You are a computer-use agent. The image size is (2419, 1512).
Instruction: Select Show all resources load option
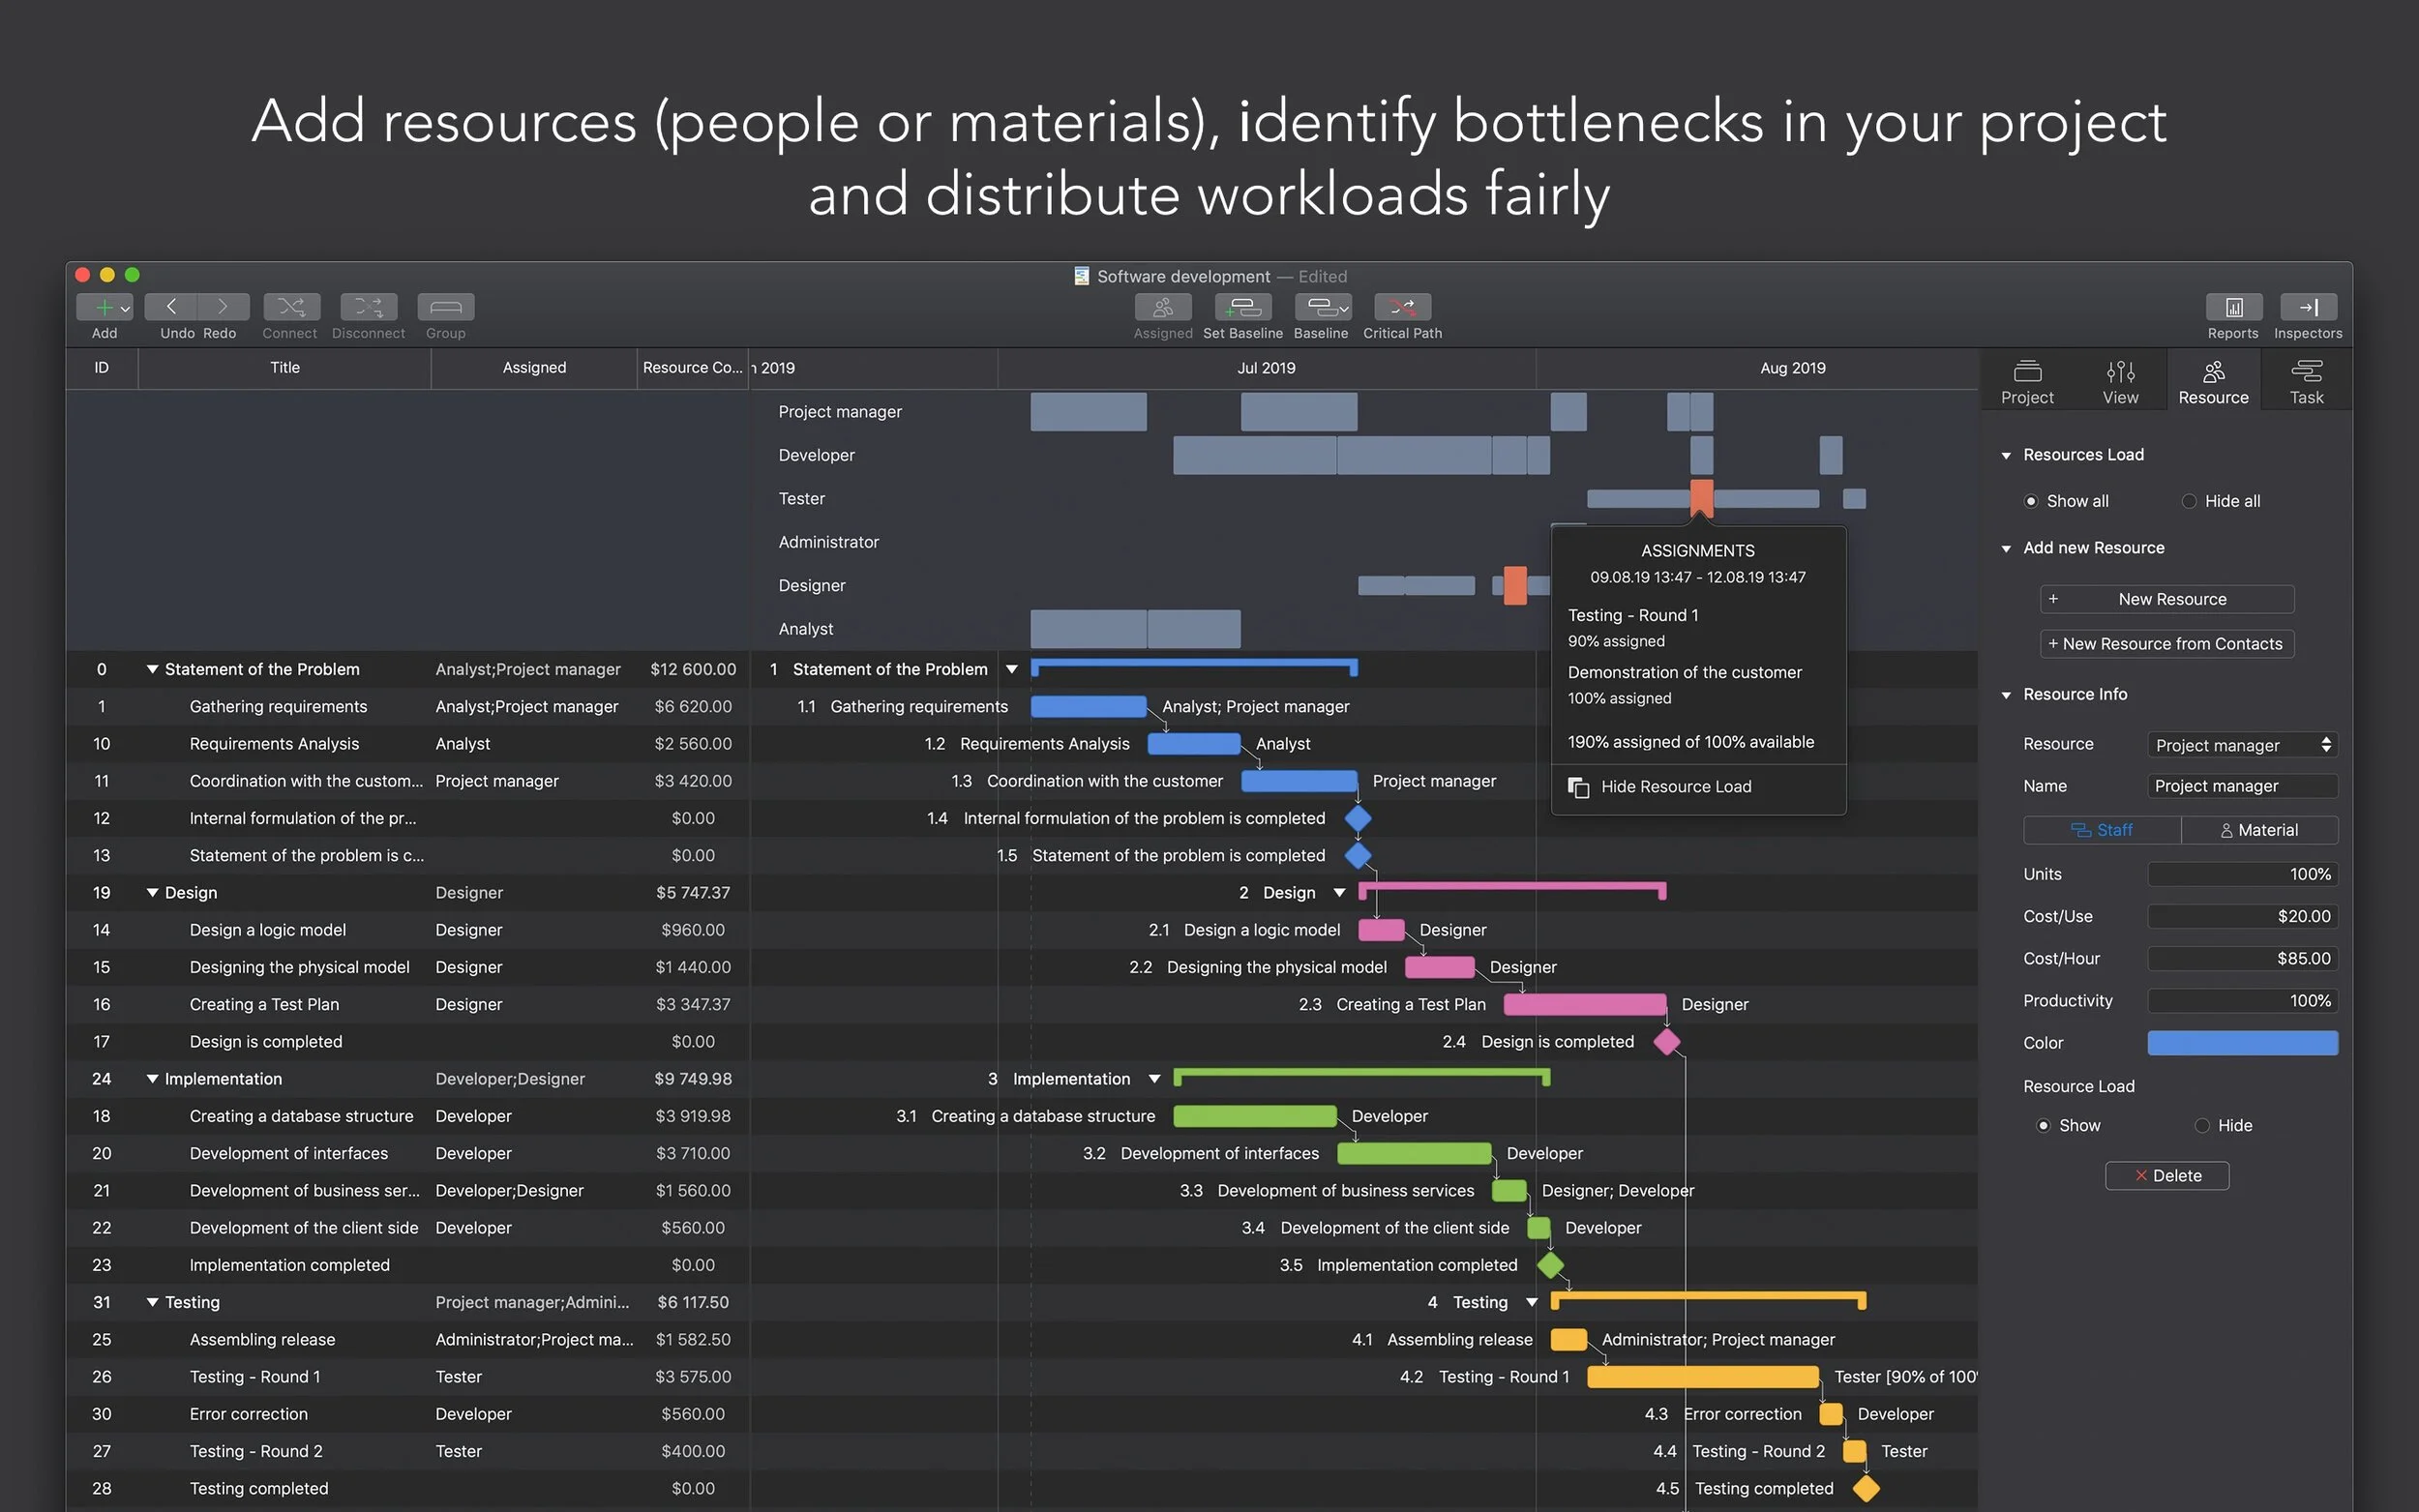click(x=2031, y=501)
